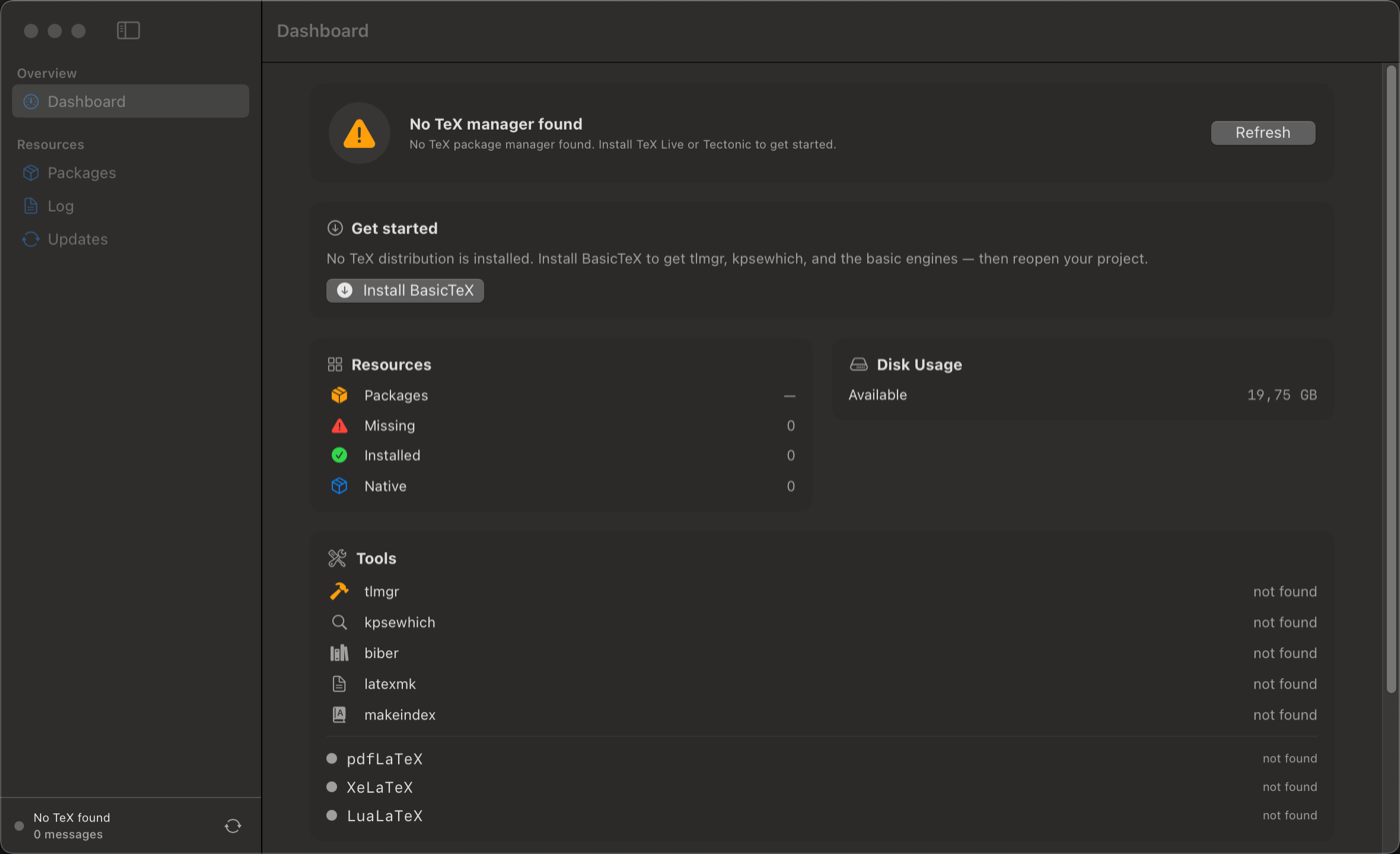
Task: Click the blue Native cube icon
Action: (339, 486)
